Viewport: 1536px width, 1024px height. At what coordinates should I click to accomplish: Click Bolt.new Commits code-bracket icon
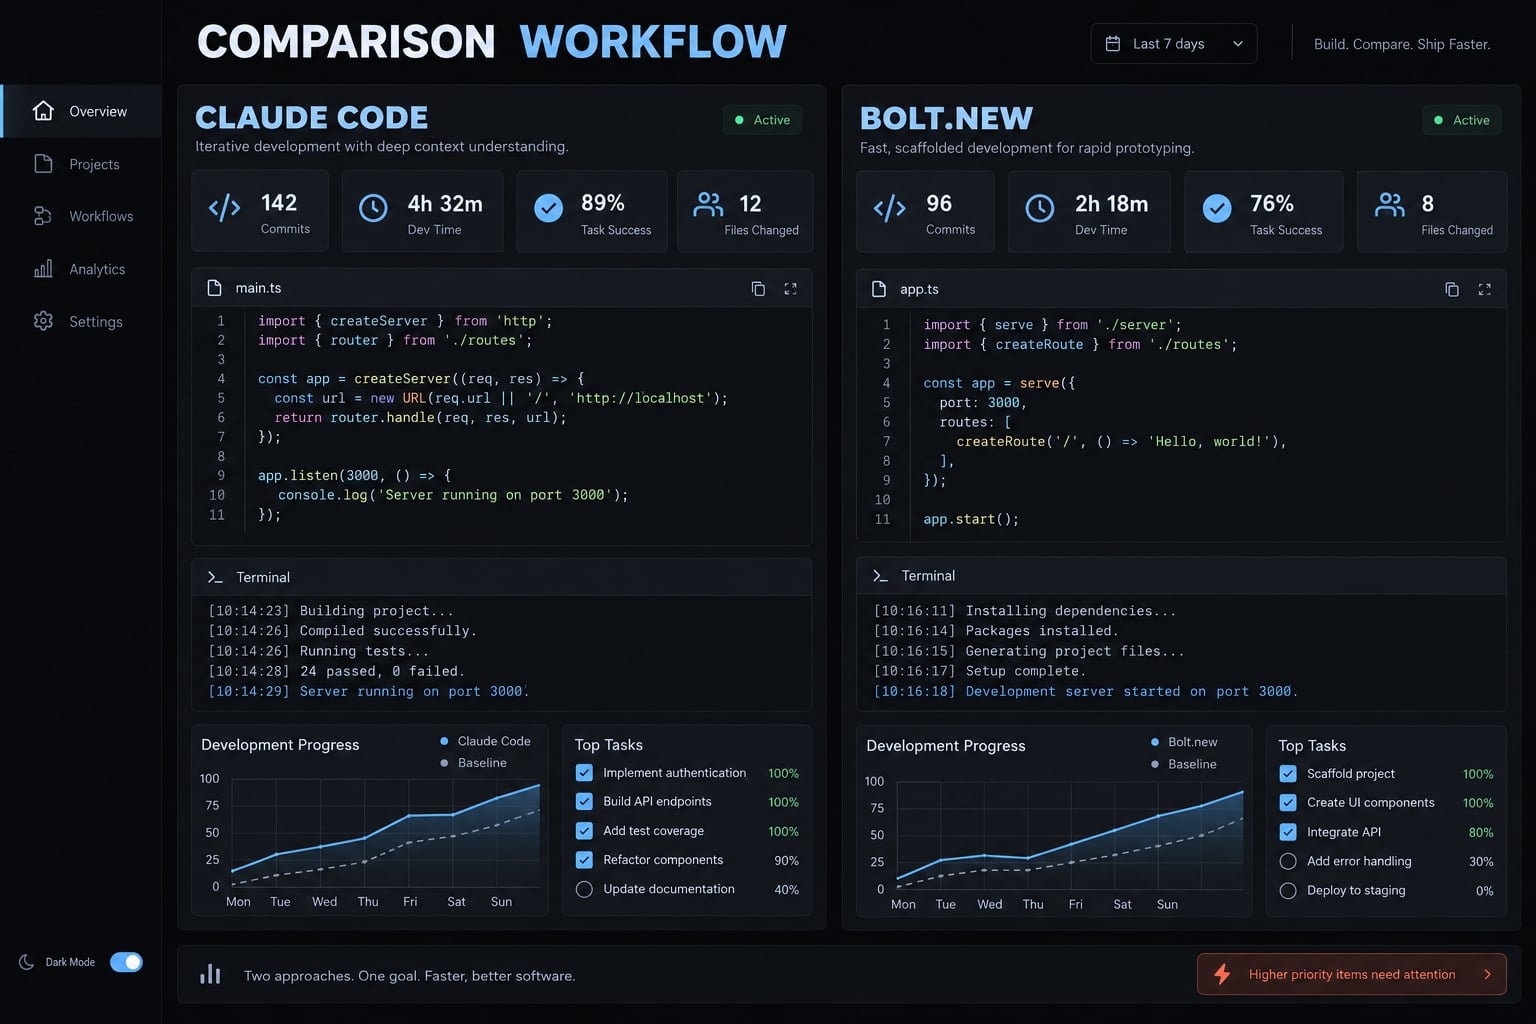(889, 208)
